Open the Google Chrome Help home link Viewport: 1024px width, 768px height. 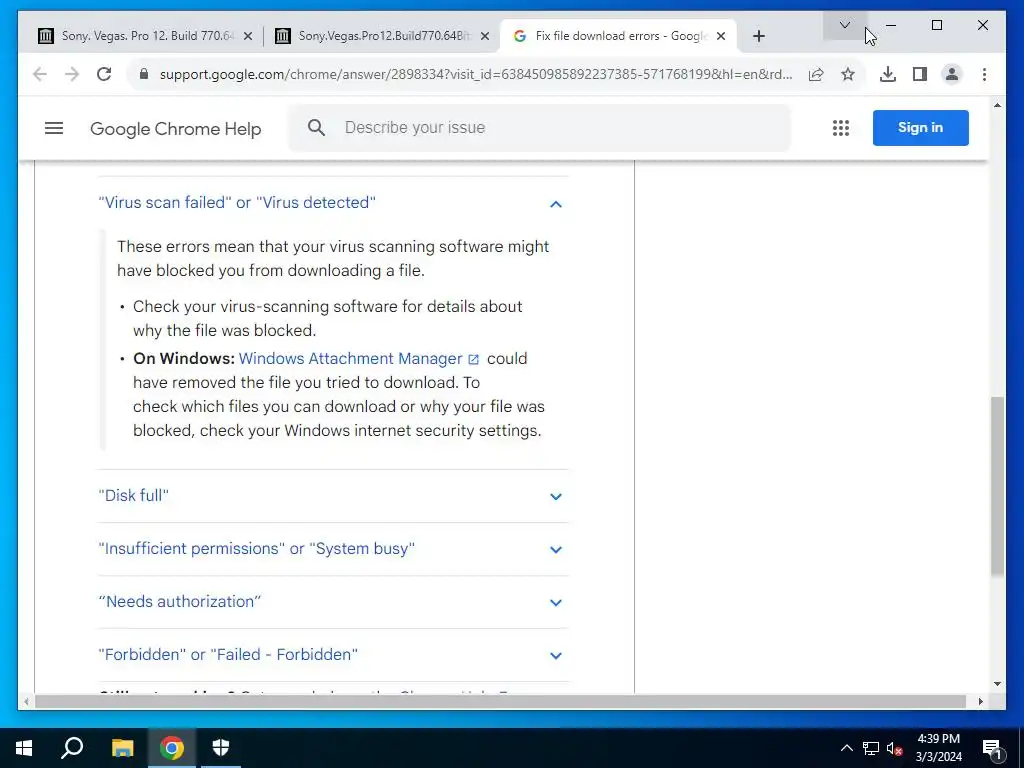pos(176,129)
